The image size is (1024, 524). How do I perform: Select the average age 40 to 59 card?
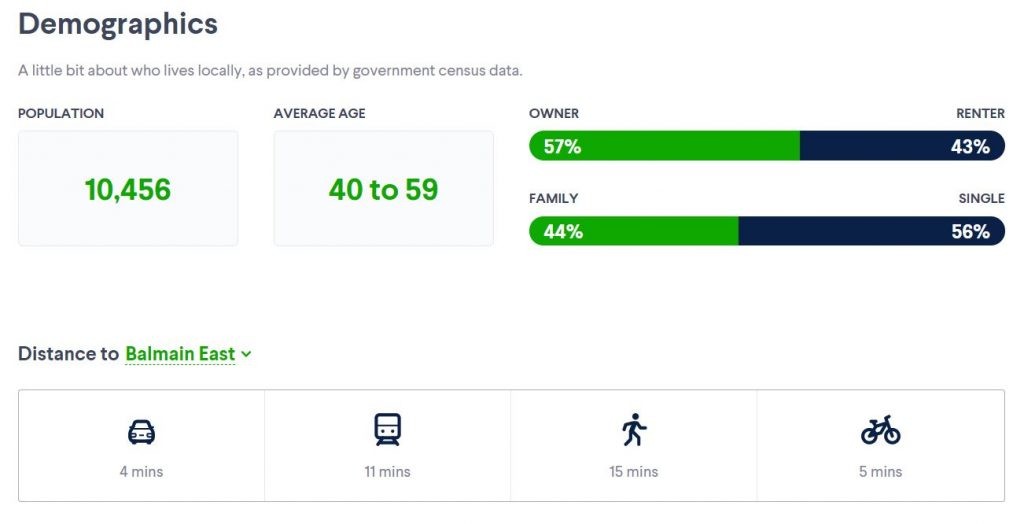[383, 189]
